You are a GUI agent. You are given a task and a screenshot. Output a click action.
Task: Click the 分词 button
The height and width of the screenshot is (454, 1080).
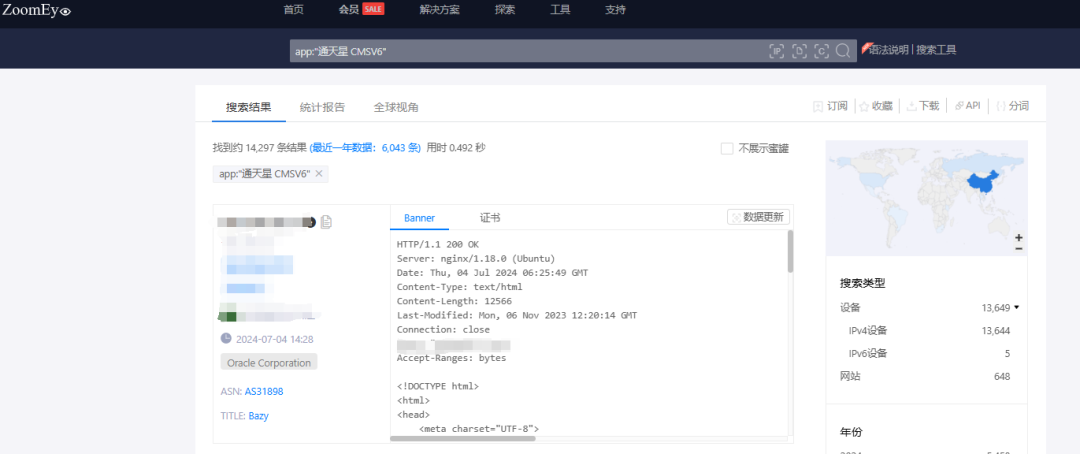click(x=1012, y=106)
